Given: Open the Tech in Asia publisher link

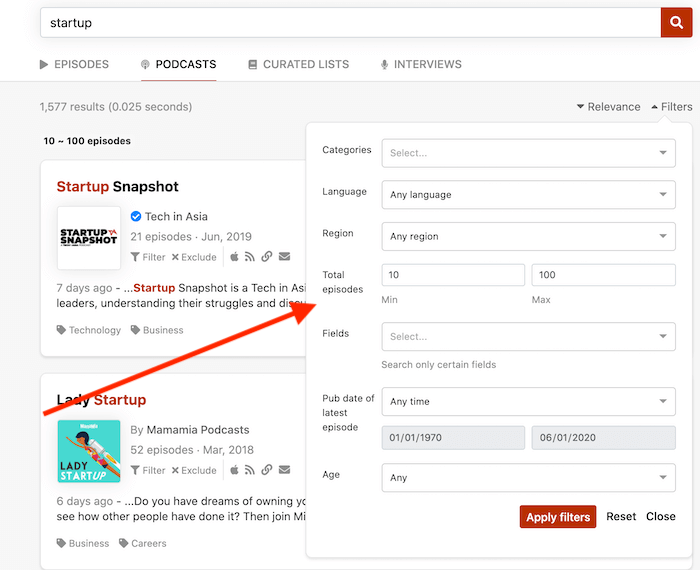Looking at the screenshot, I should (176, 216).
